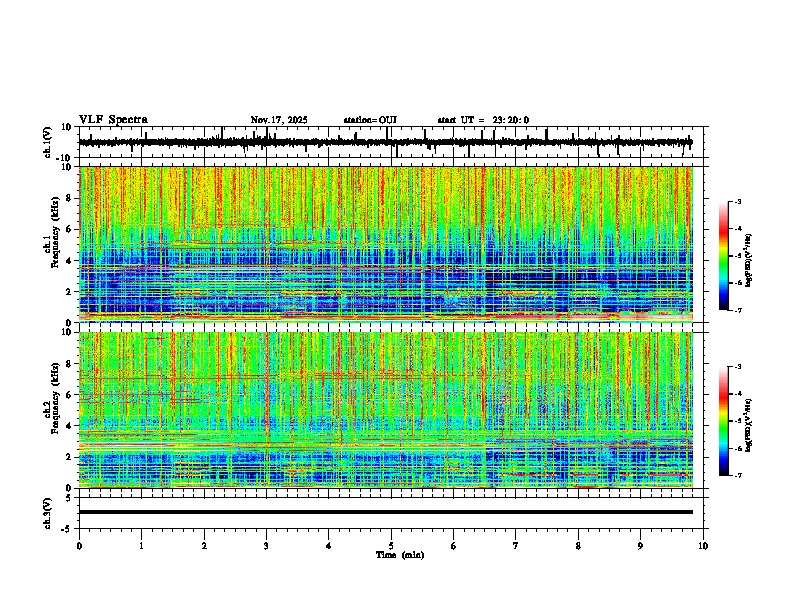Click the ch.2 spectrogram panel
792x612 pixels.
[386, 410]
